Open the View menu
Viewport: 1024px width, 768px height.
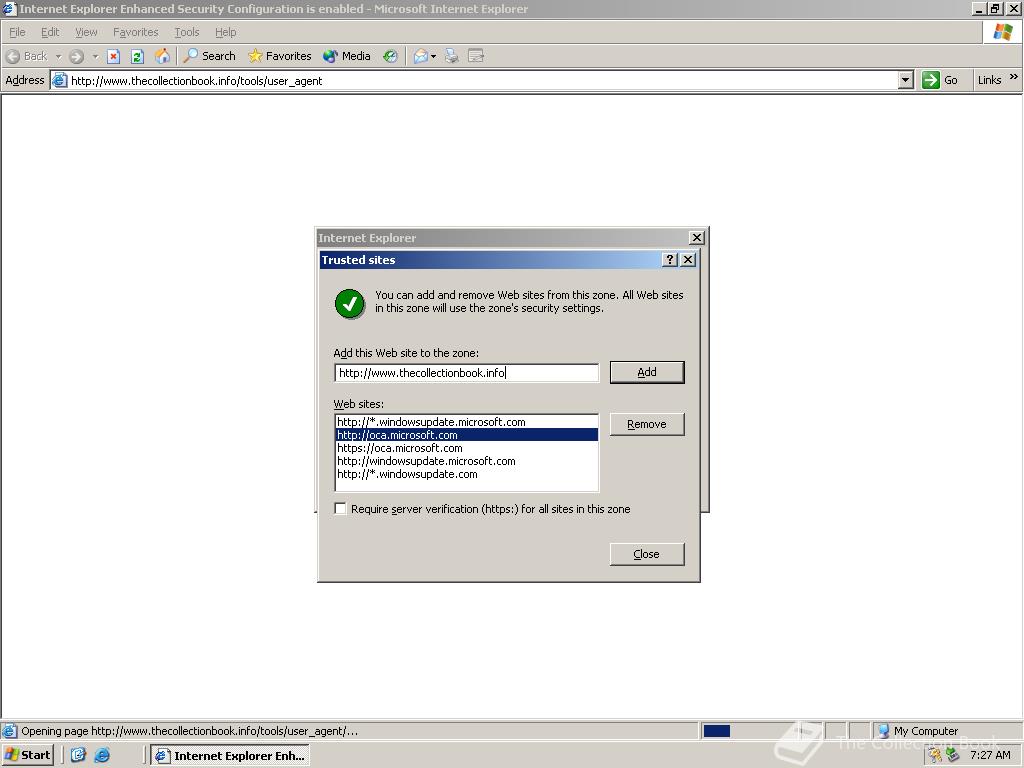[x=86, y=32]
